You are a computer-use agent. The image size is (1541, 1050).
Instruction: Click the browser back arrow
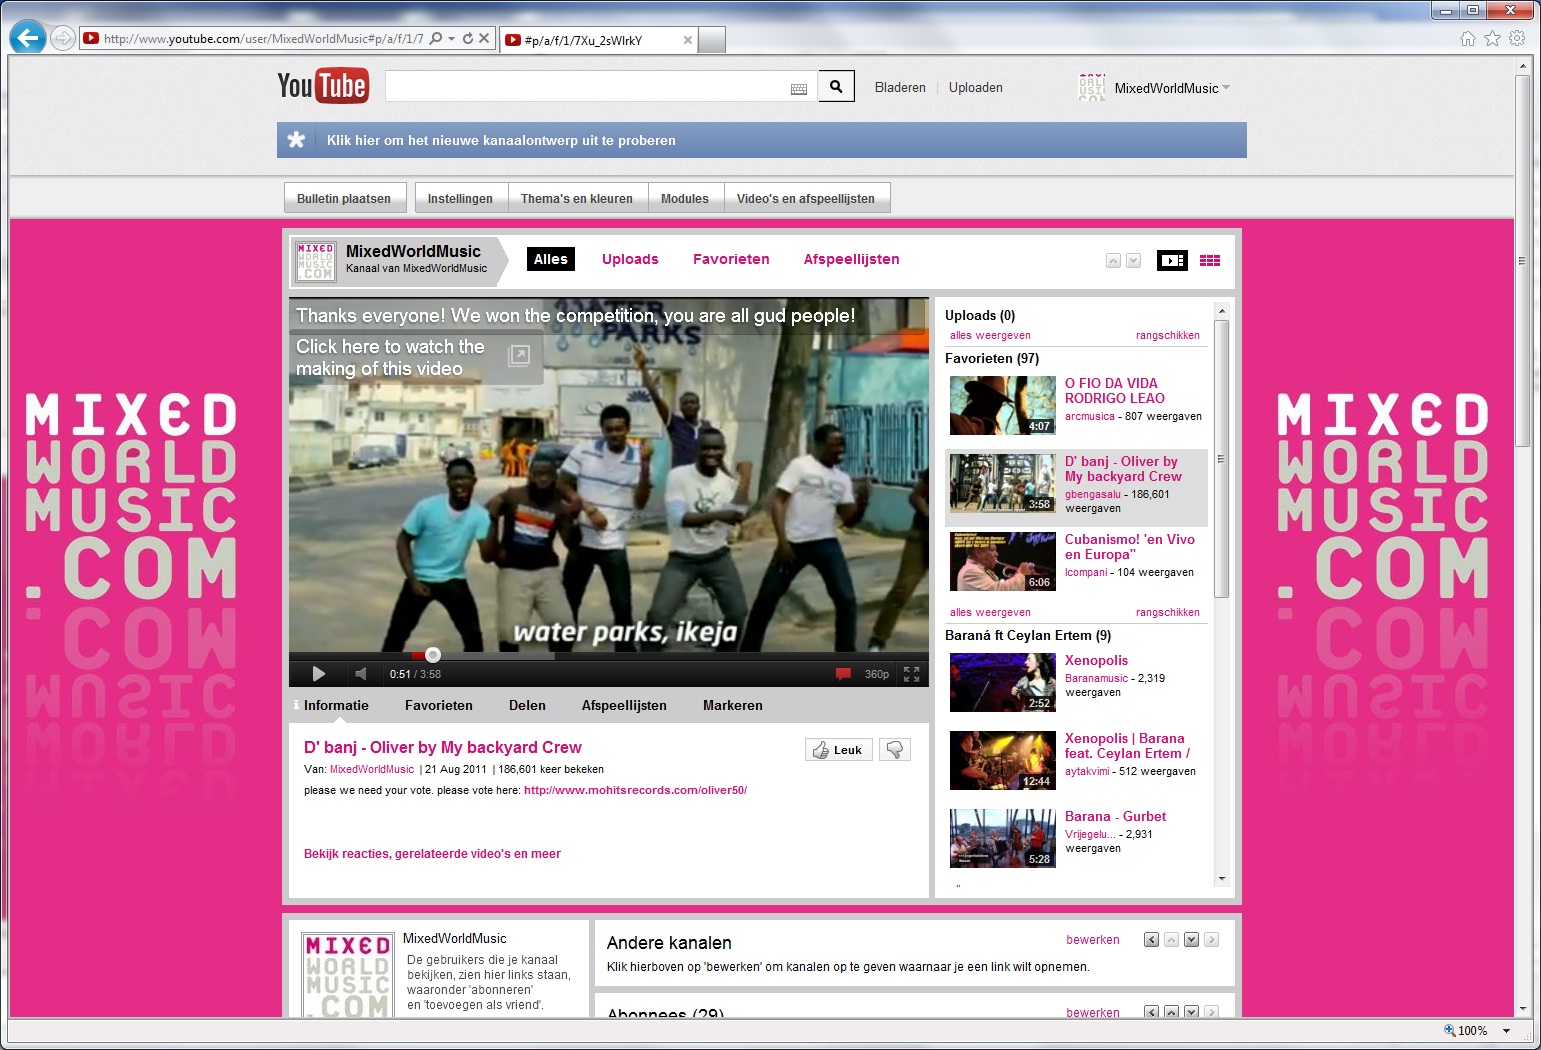[x=28, y=38]
